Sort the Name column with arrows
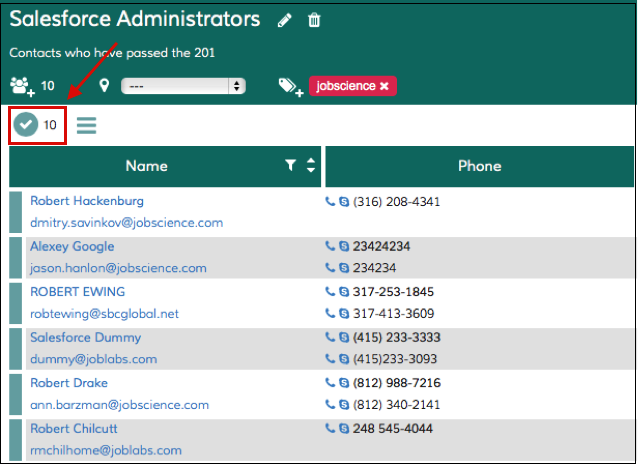The height and width of the screenshot is (465, 638). 311,165
